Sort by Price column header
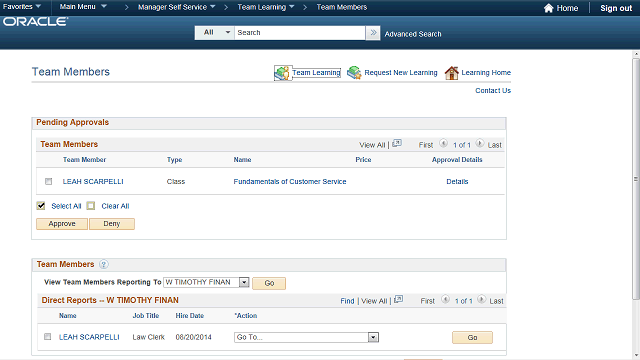 click(x=363, y=160)
